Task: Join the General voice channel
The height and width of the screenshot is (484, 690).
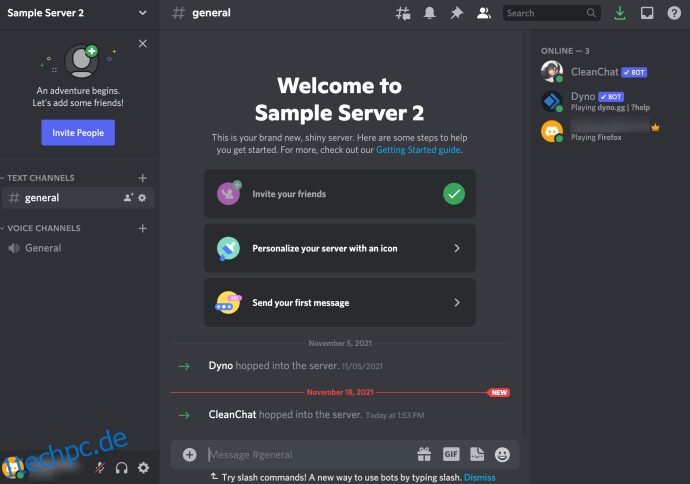Action: coord(78,248)
